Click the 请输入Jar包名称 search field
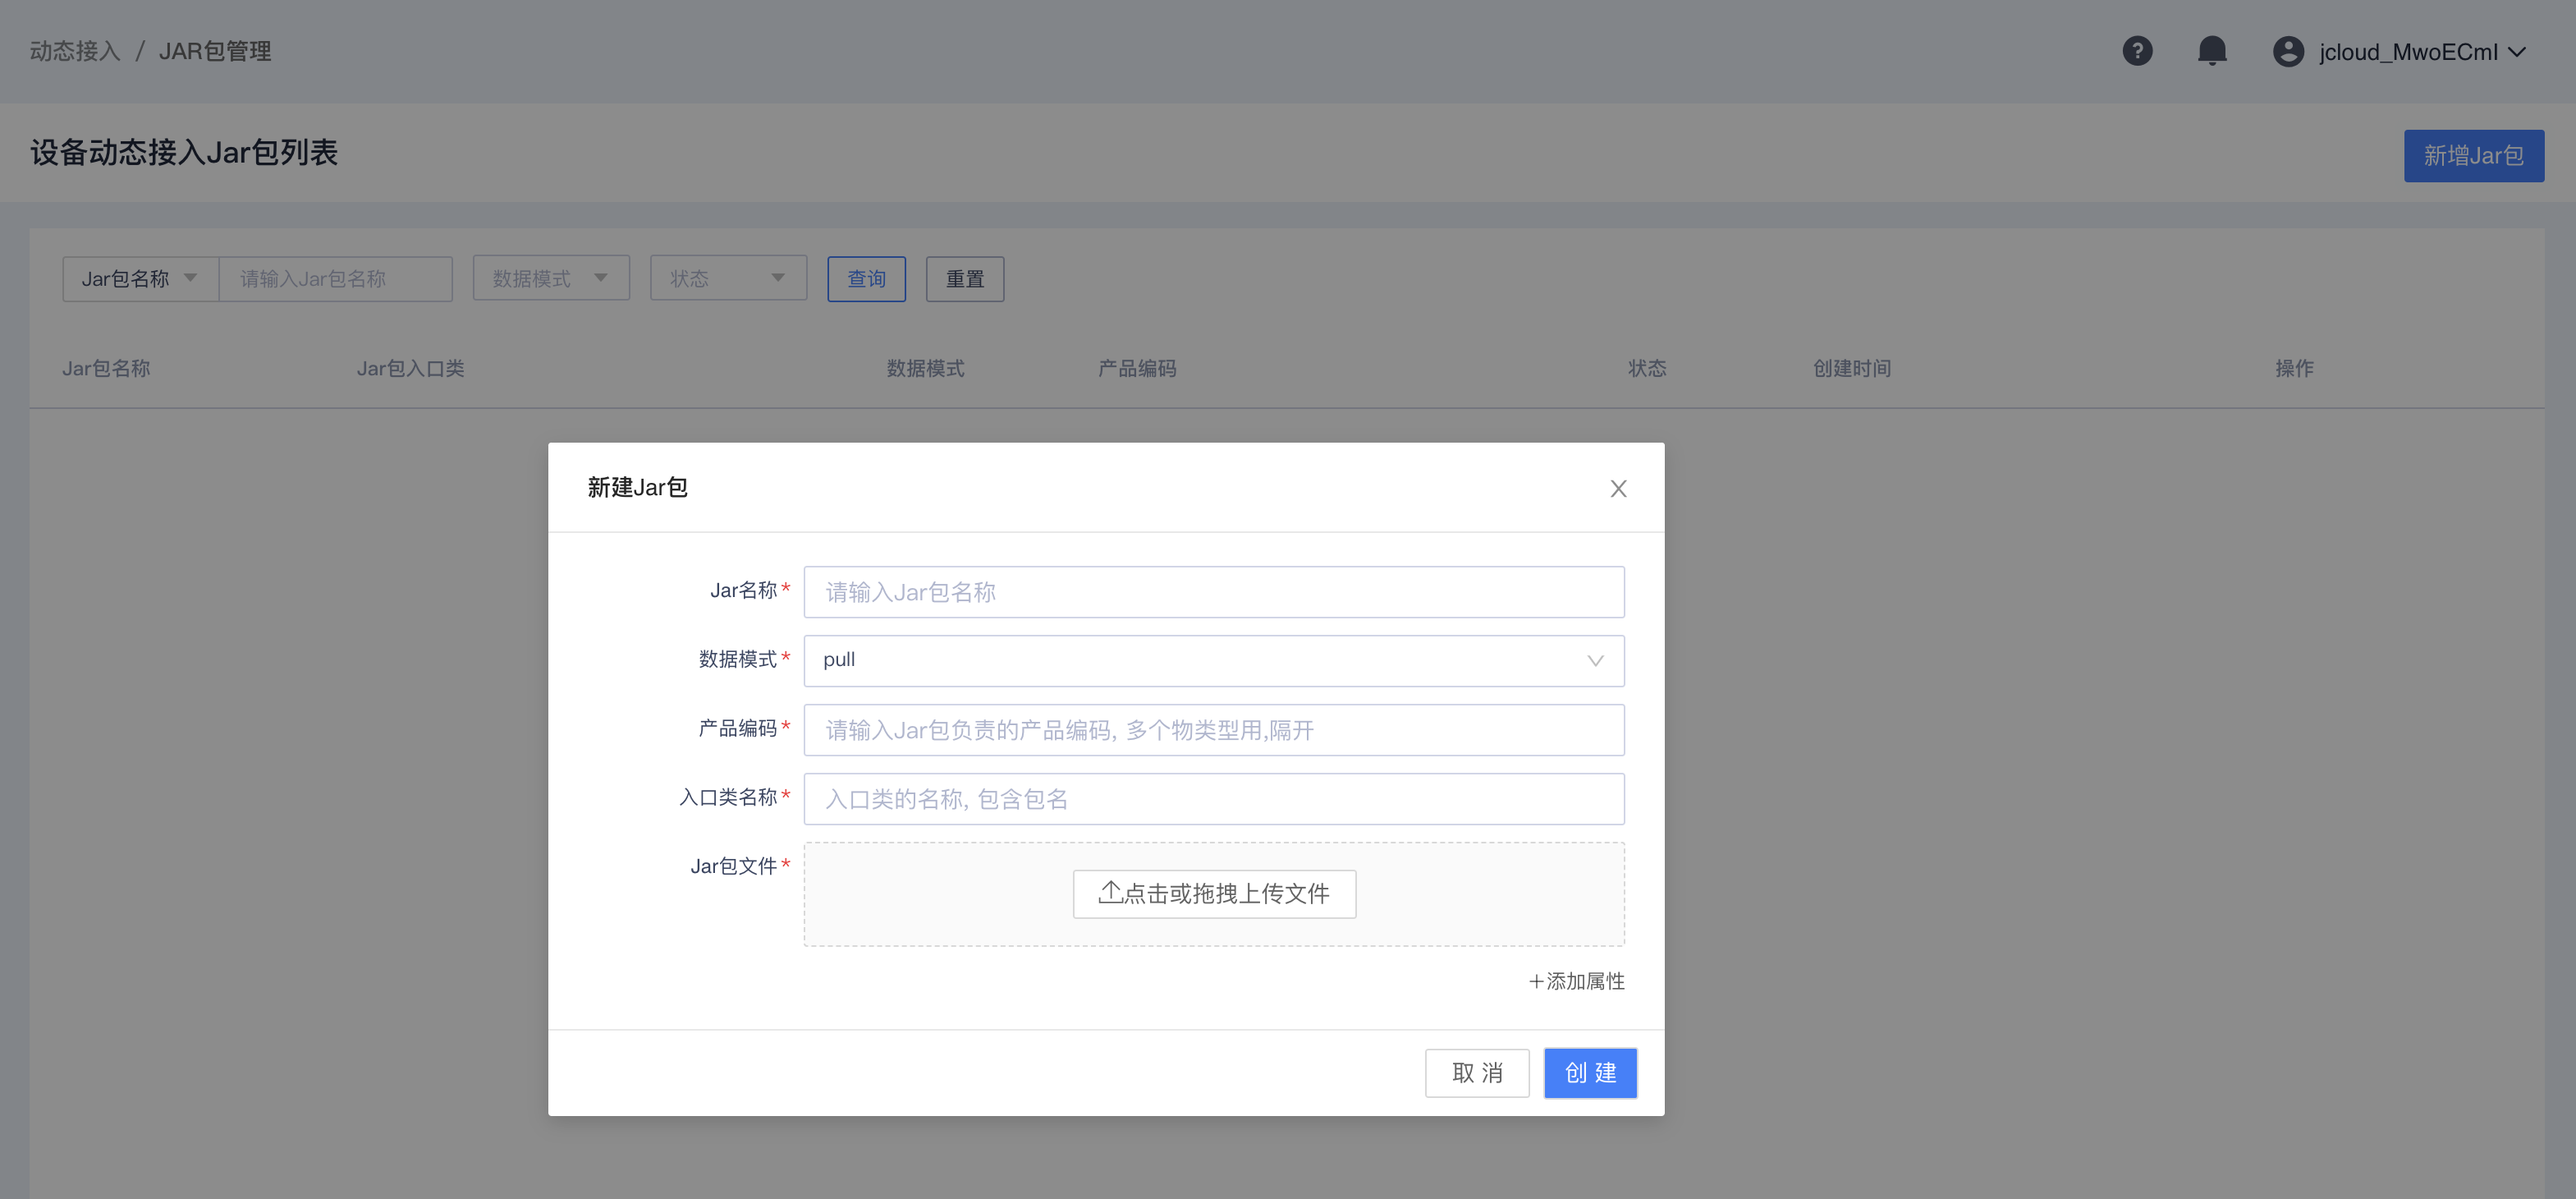2576x1199 pixels. coord(335,279)
